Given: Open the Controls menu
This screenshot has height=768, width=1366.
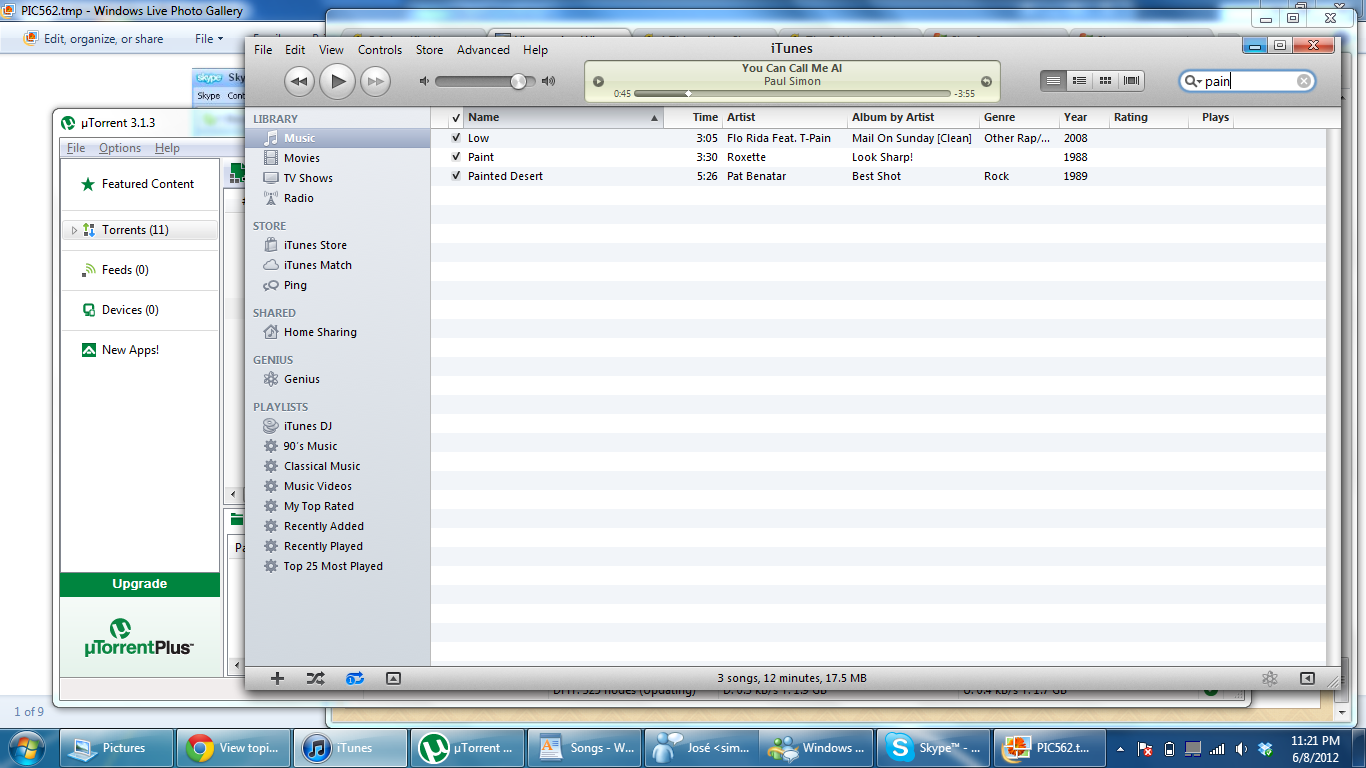Looking at the screenshot, I should [x=380, y=50].
